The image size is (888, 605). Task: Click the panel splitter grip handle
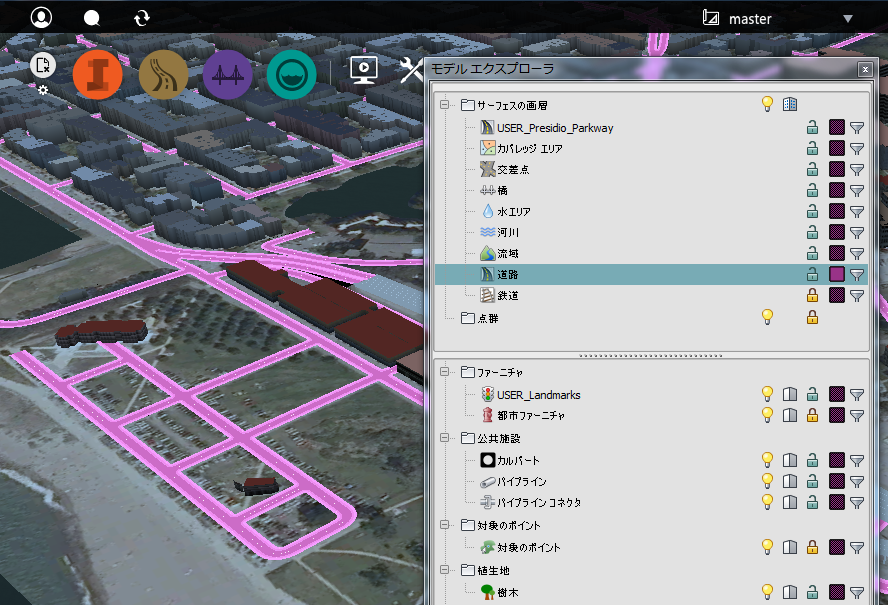[x=651, y=356]
